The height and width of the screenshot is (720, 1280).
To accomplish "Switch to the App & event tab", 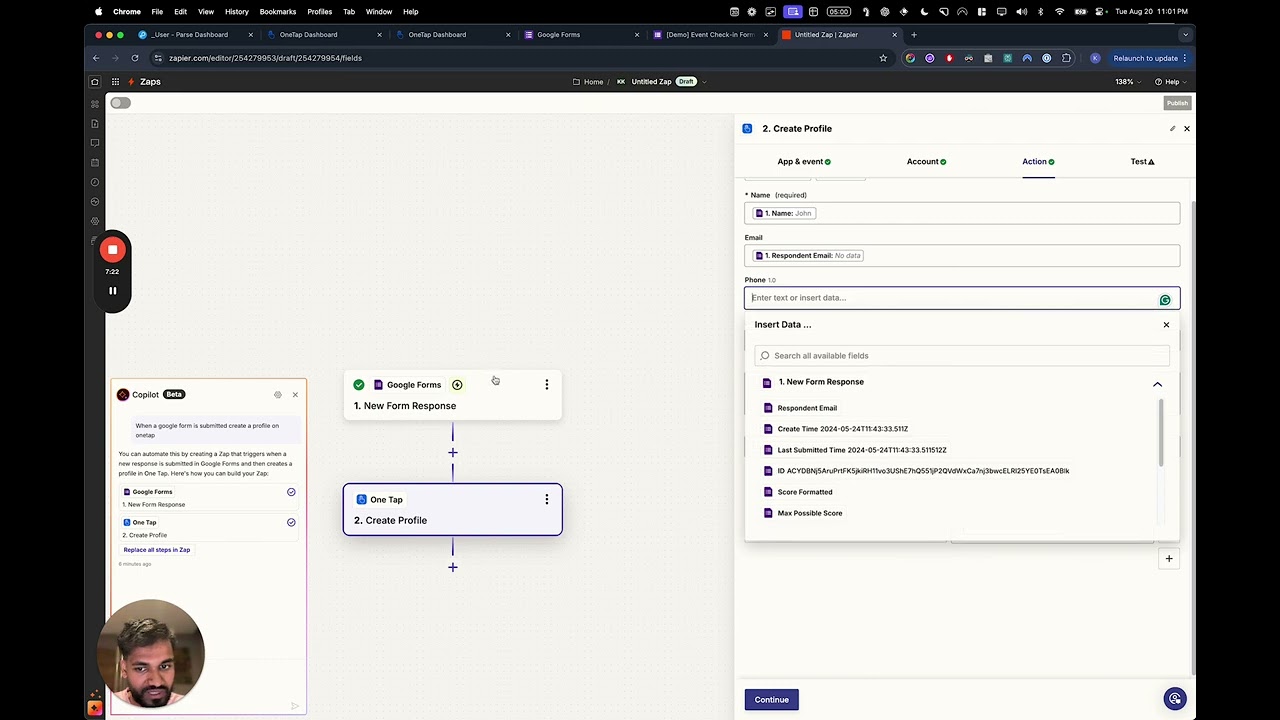I will coord(804,161).
